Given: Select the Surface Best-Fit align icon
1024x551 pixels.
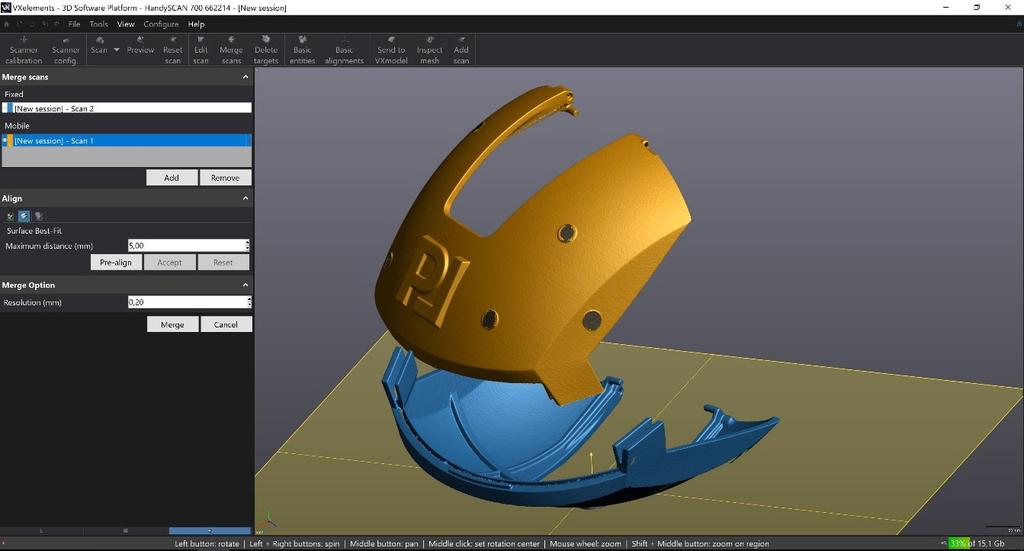Looking at the screenshot, I should coord(24,216).
